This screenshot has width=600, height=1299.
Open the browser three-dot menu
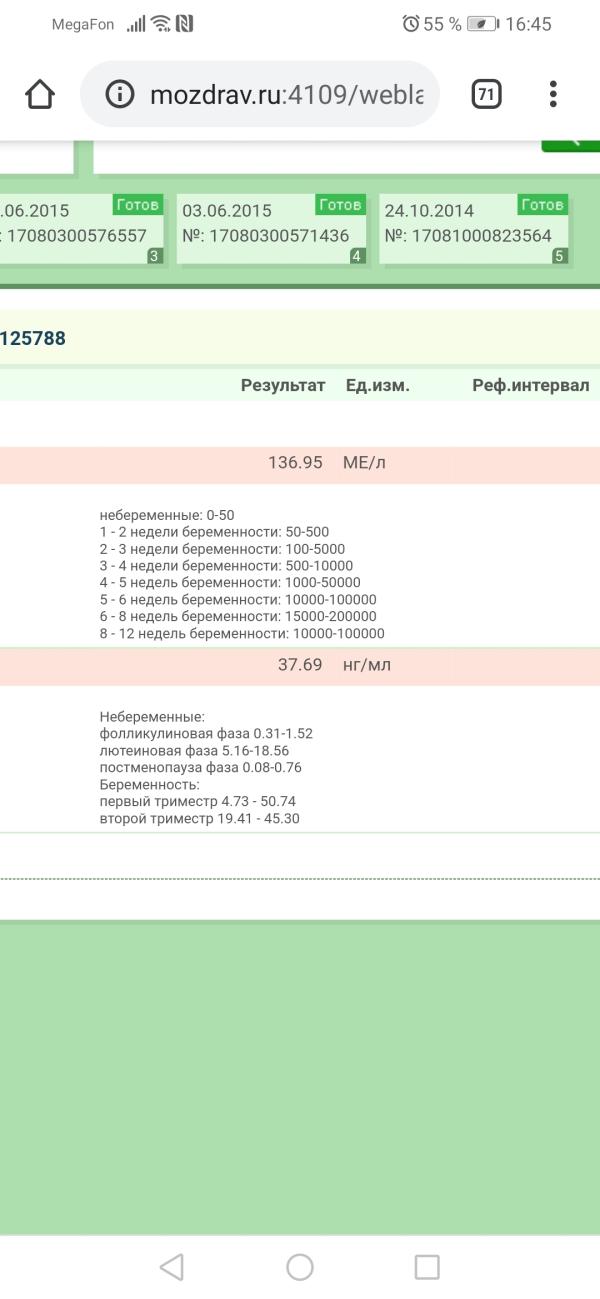(x=553, y=95)
